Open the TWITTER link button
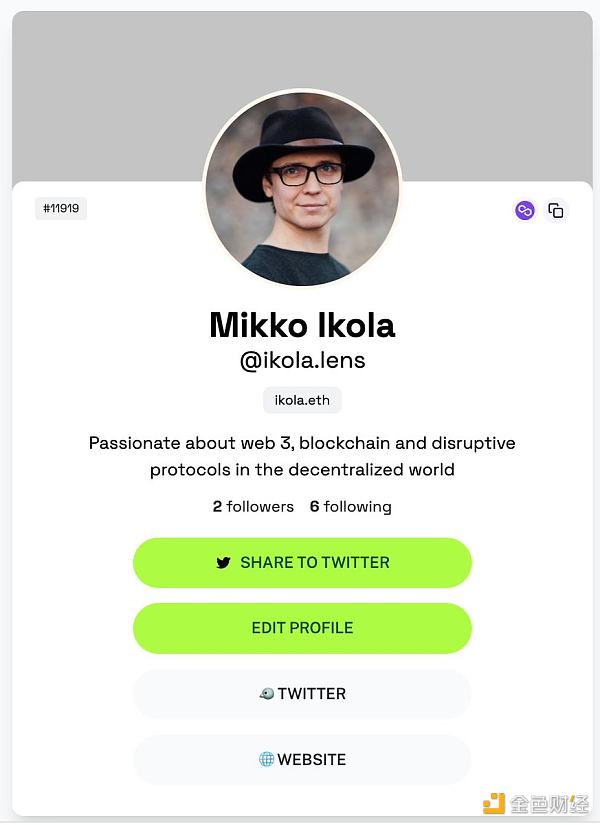This screenshot has width=600, height=825. click(x=302, y=694)
